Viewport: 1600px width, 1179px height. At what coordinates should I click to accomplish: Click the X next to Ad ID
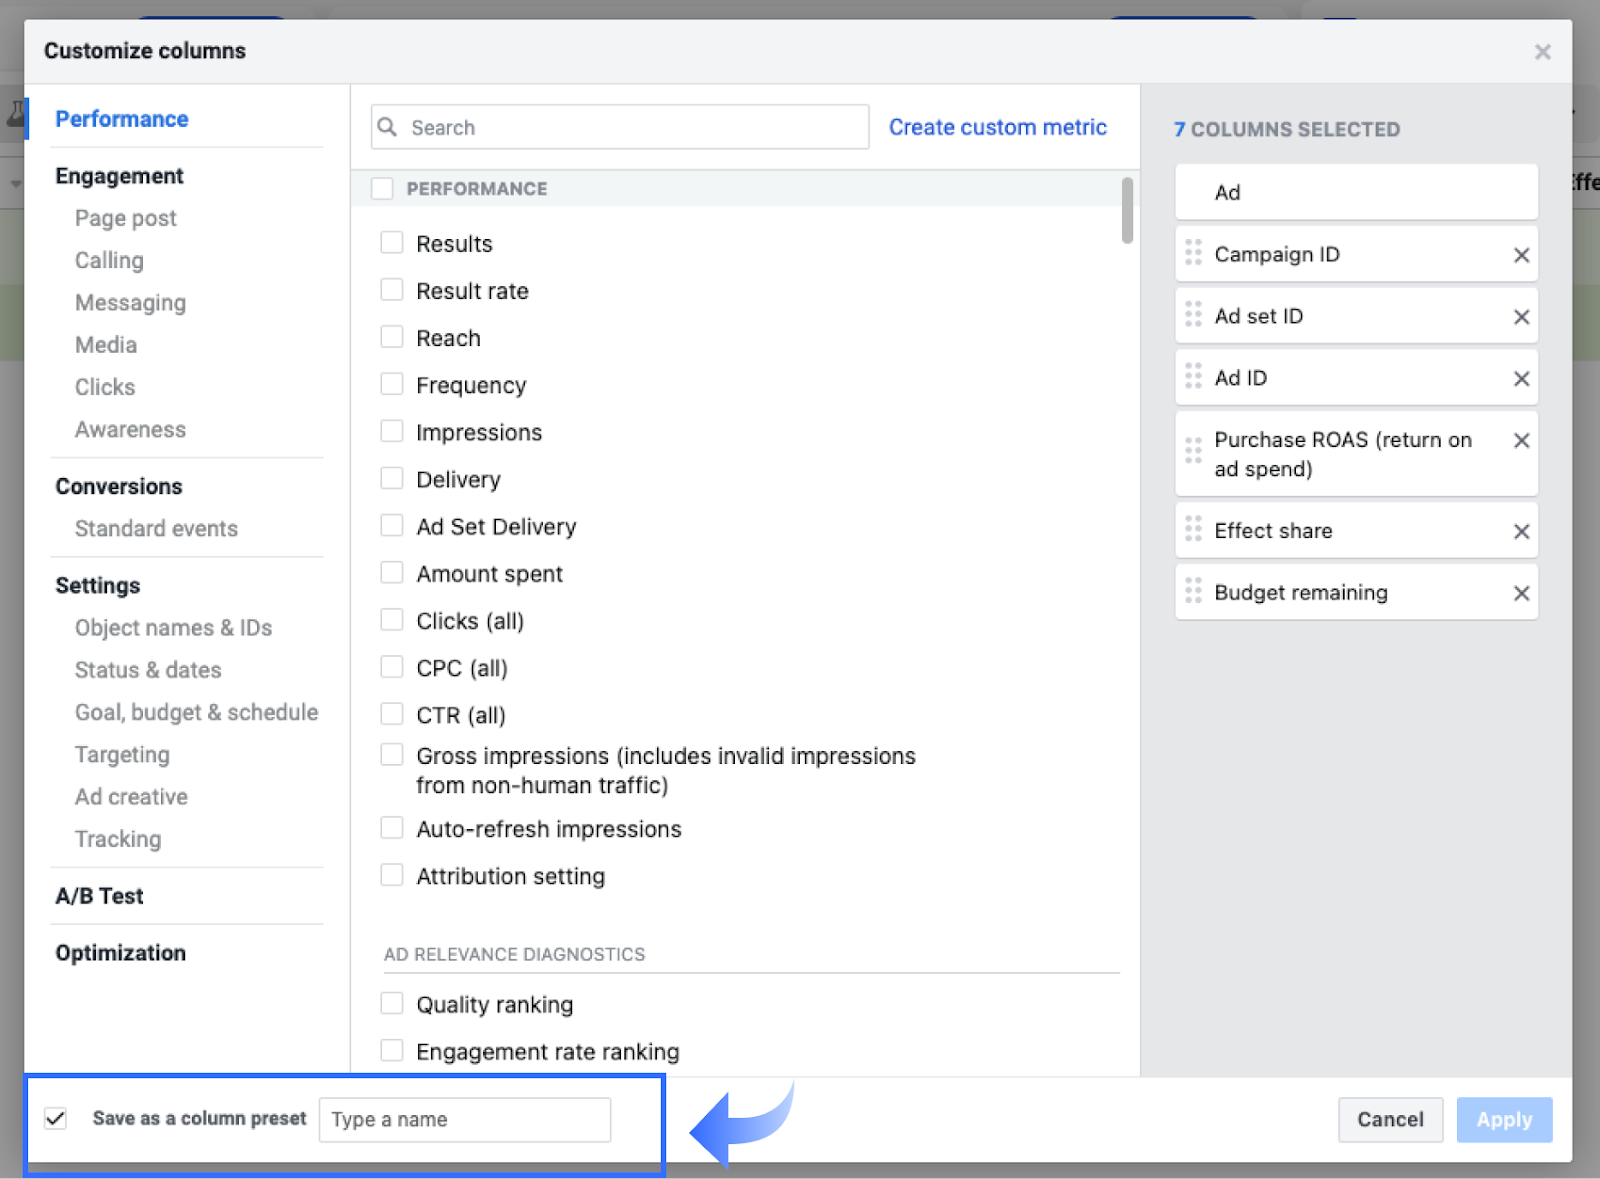pyautogui.click(x=1521, y=379)
